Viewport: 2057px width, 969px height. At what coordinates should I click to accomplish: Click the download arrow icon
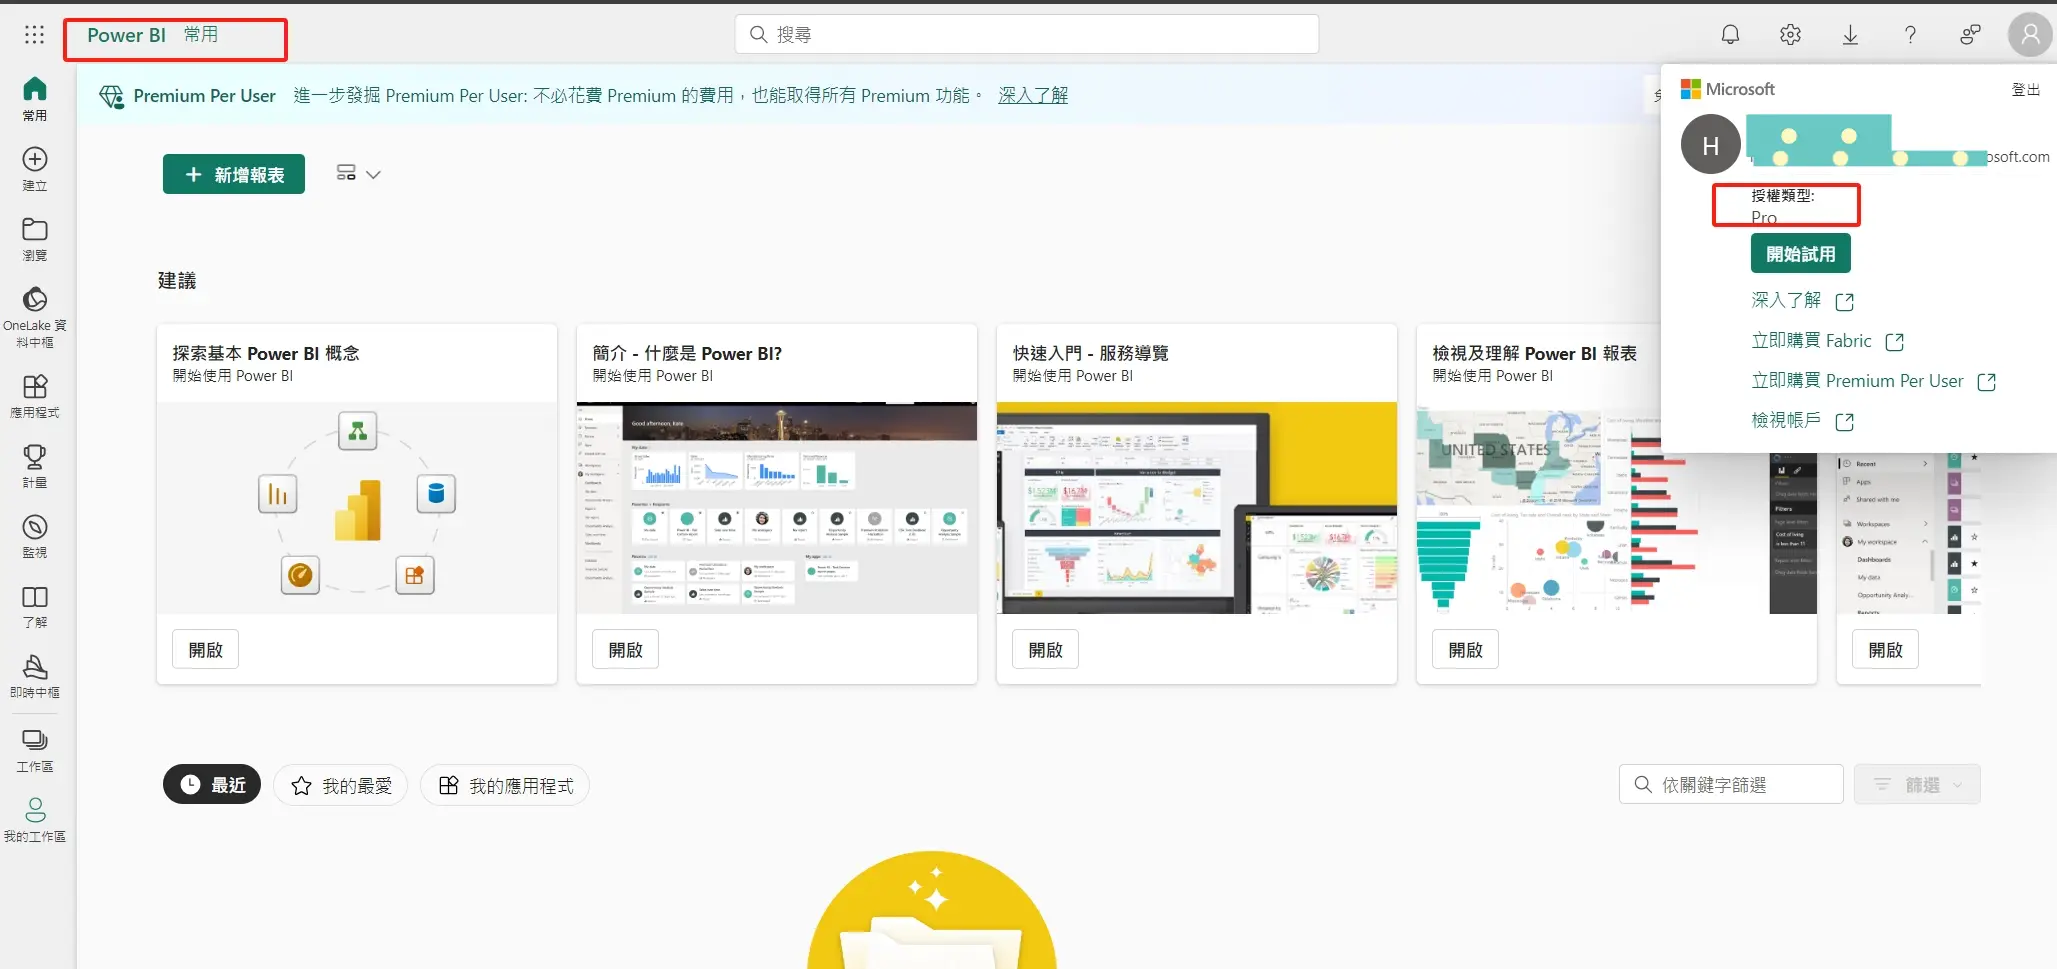point(1850,35)
